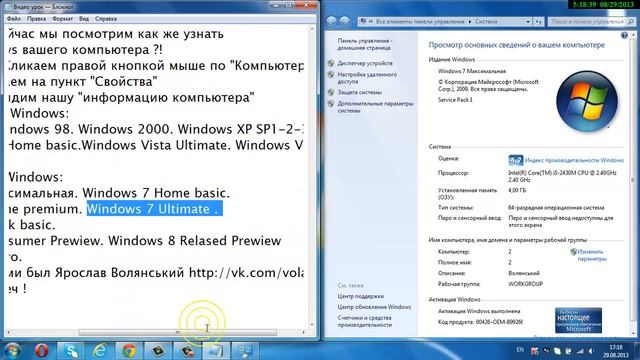Click the shield icon beside Защита системы
Image resolution: width=640 pixels, height=360 pixels.
point(331,92)
